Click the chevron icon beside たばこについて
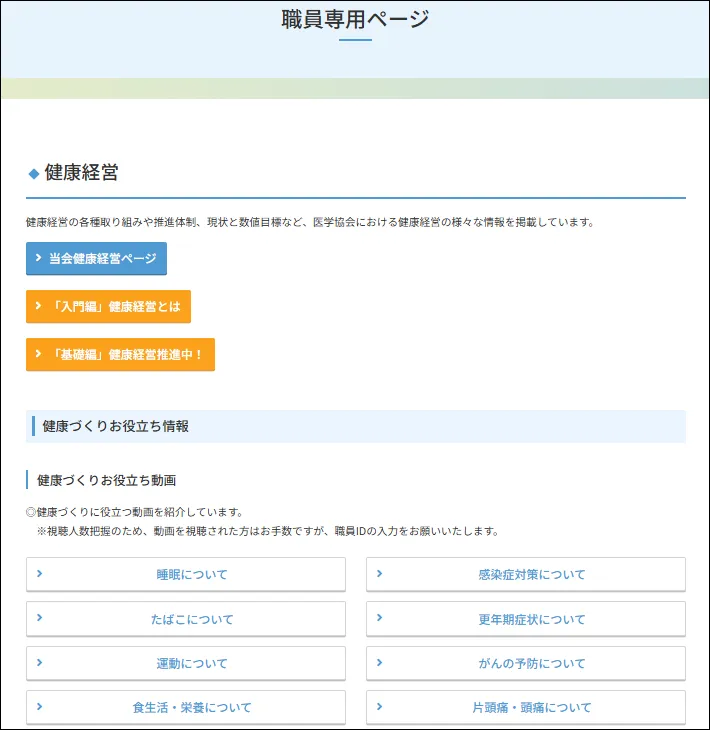710x730 pixels. pos(40,618)
